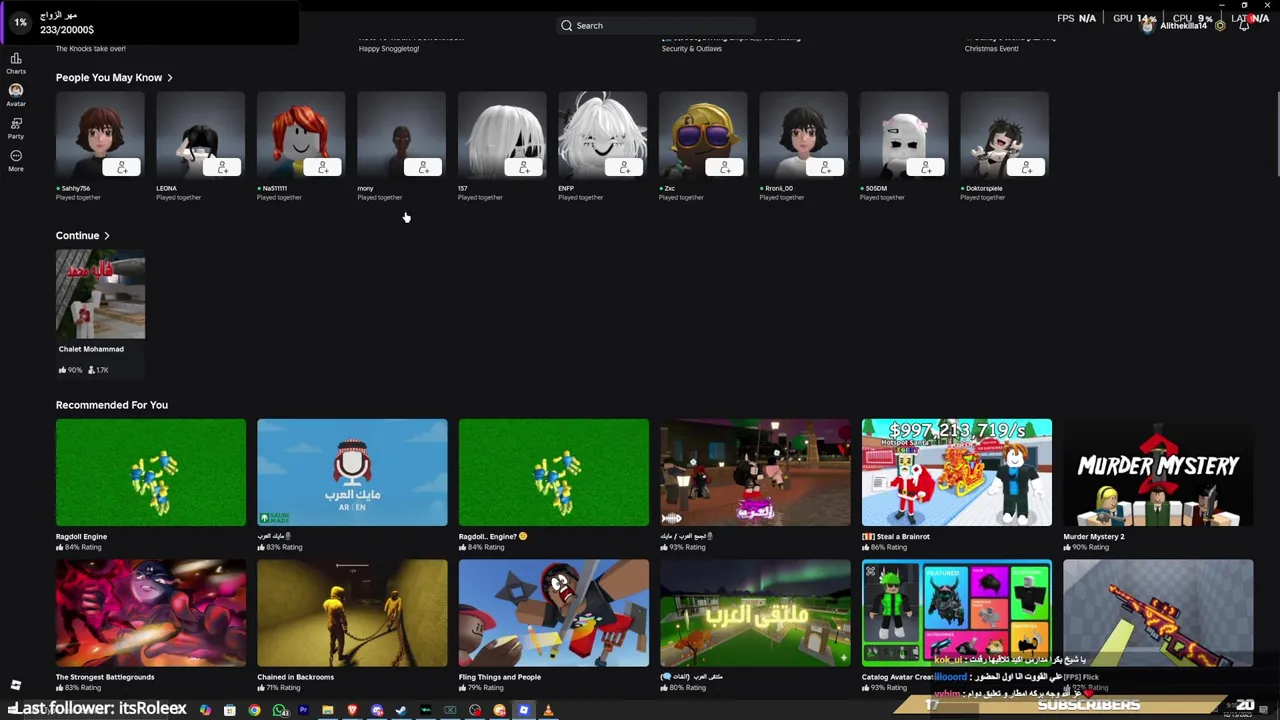Viewport: 1280px width, 720px height.
Task: Open the Chalet Mohammad game thumbnail
Action: (x=100, y=295)
